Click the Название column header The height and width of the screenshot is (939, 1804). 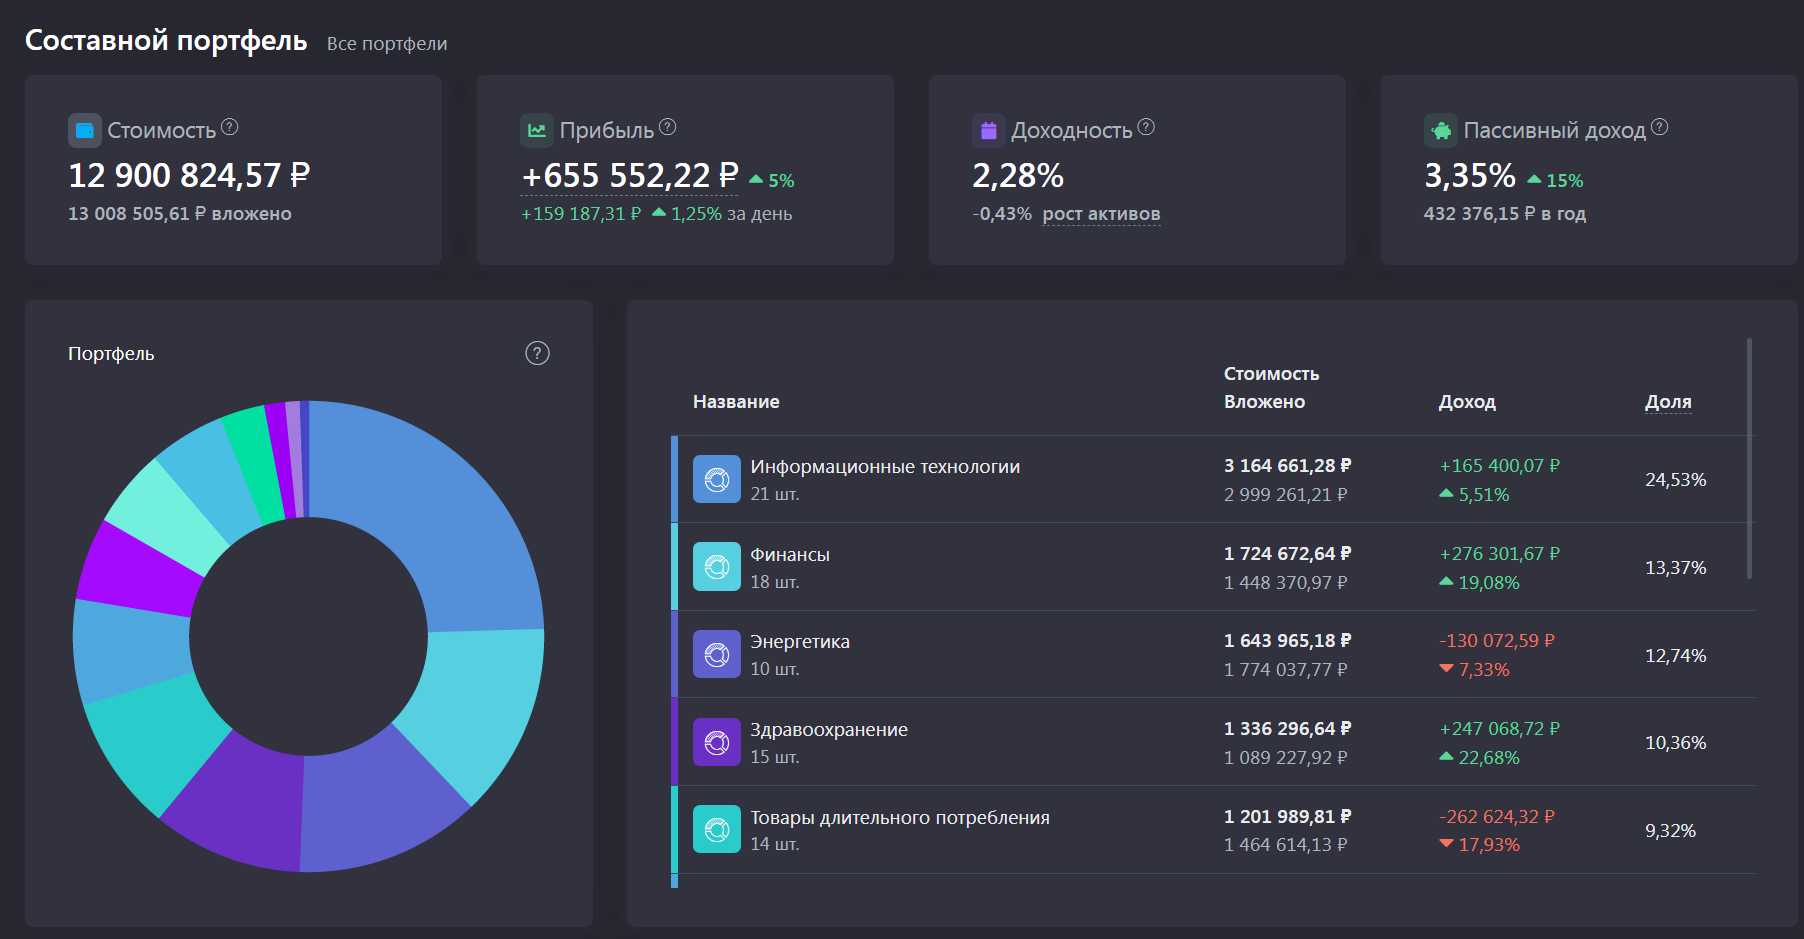[x=736, y=402]
